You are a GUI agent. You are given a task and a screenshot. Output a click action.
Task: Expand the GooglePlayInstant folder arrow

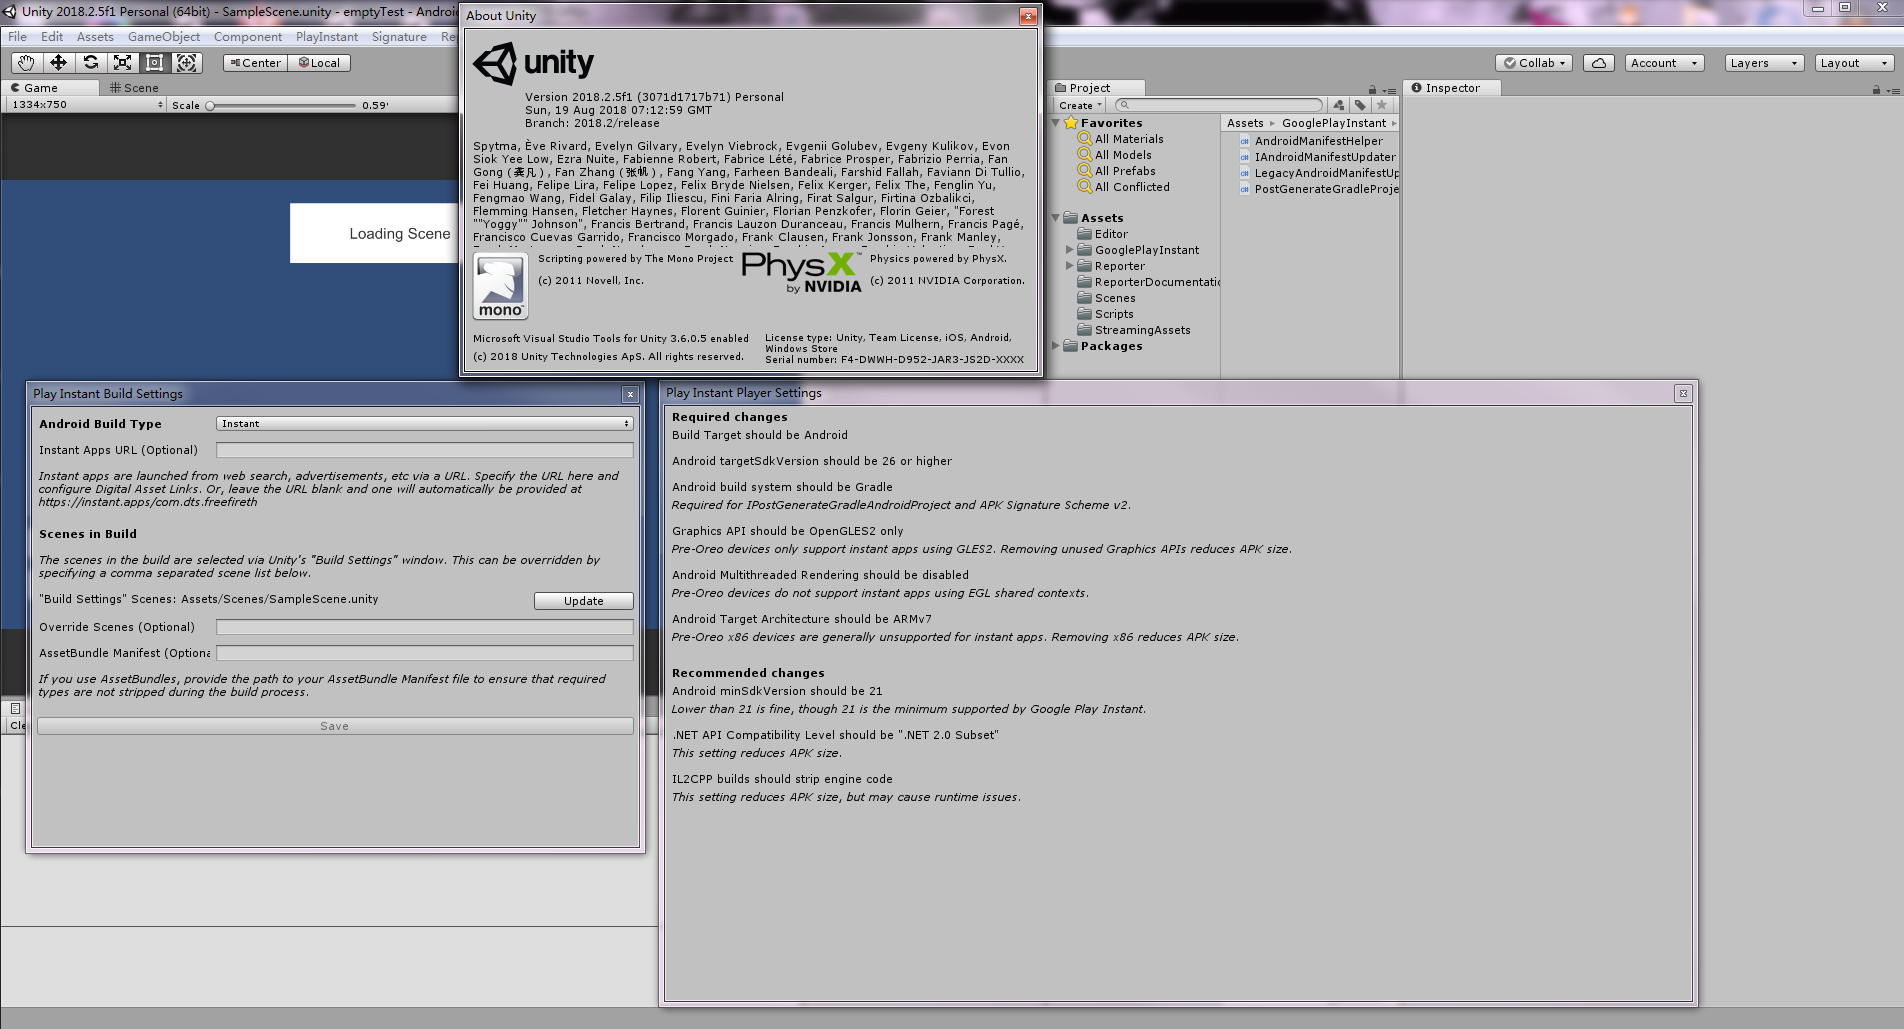click(x=1070, y=250)
